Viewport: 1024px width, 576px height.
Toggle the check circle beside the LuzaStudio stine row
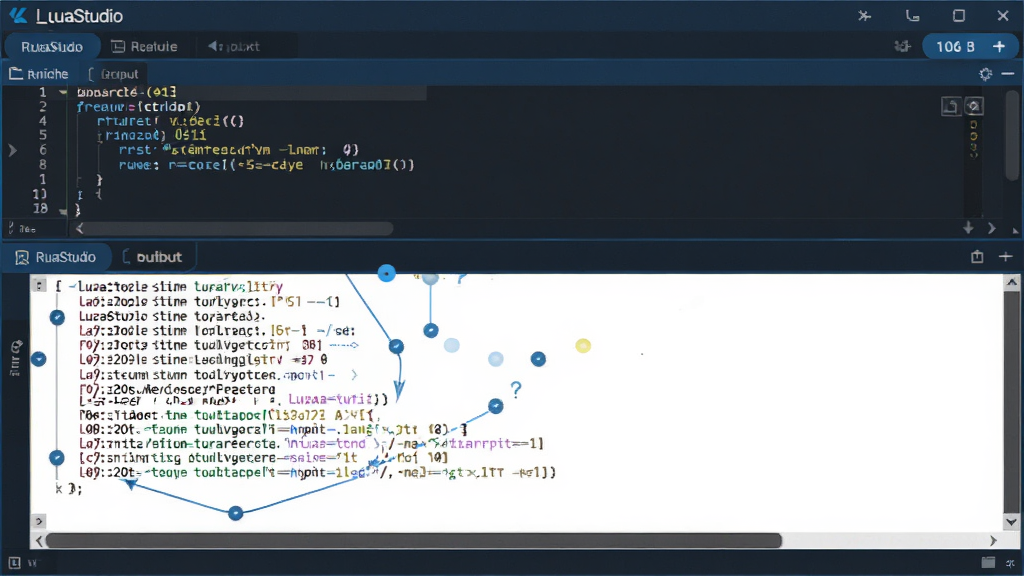coord(57,317)
